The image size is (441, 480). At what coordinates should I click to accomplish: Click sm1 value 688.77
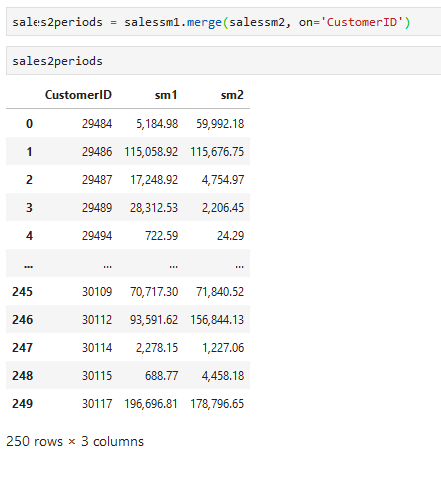coord(161,376)
